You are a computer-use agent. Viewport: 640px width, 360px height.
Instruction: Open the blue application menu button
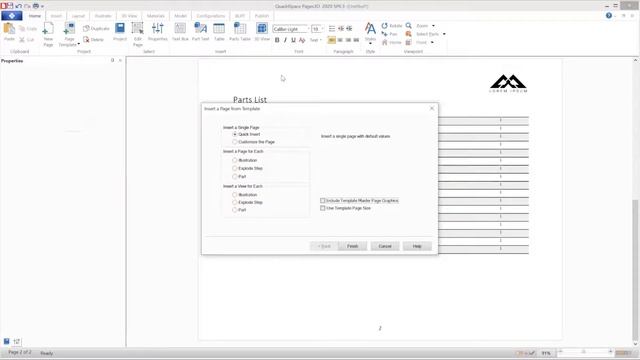11,16
